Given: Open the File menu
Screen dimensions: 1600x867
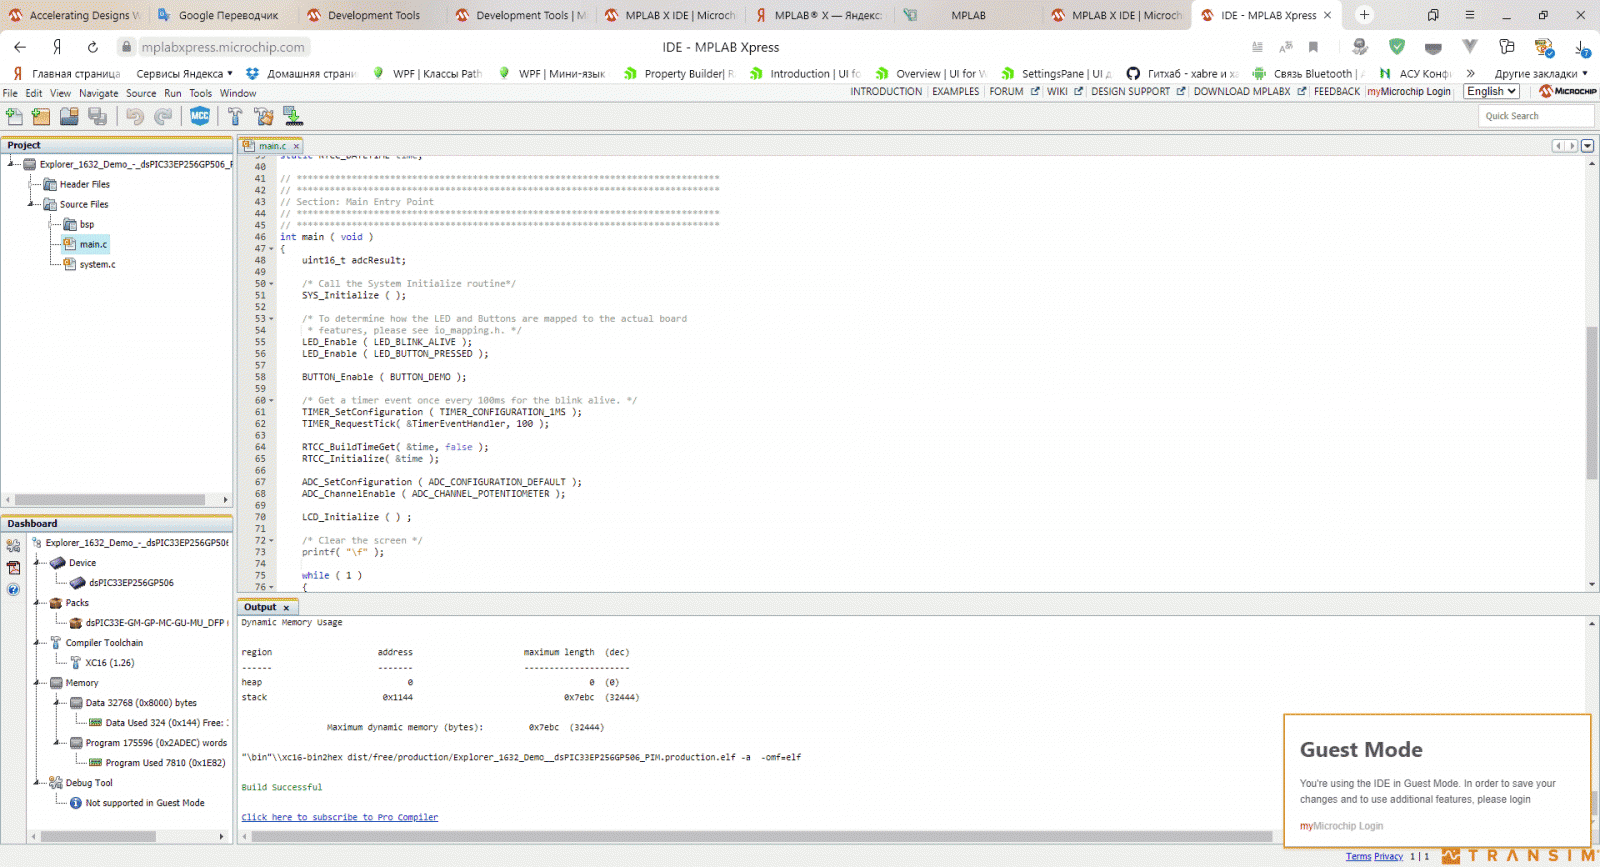Looking at the screenshot, I should pos(11,93).
